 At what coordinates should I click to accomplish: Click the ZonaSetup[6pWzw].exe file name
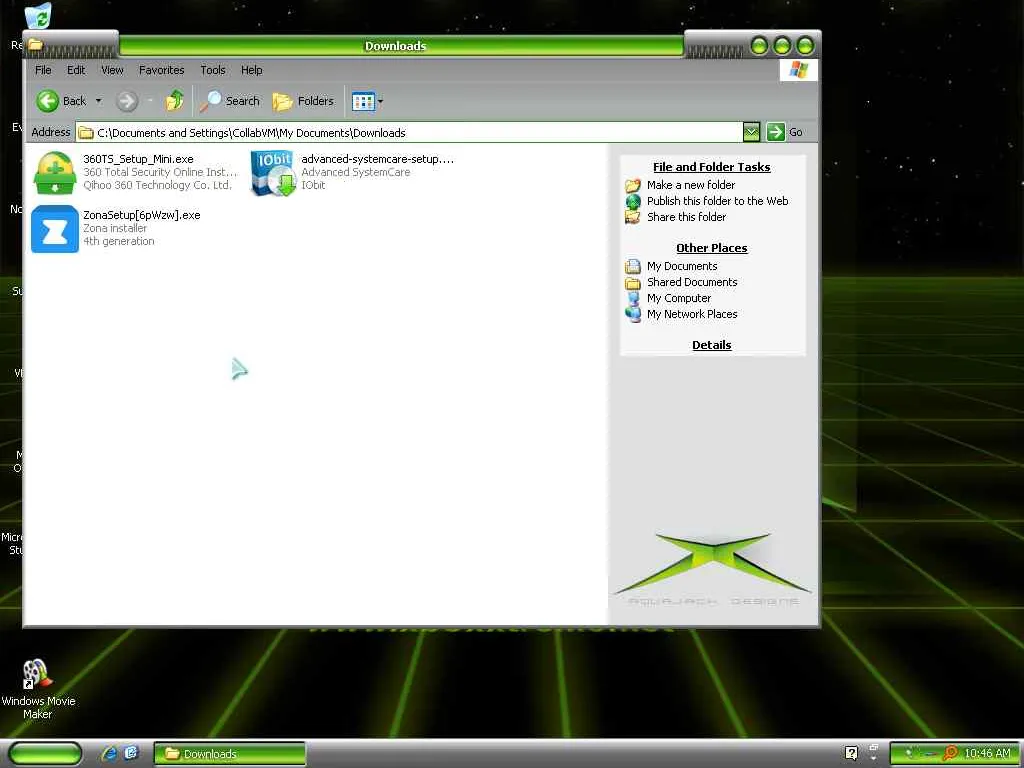click(142, 215)
